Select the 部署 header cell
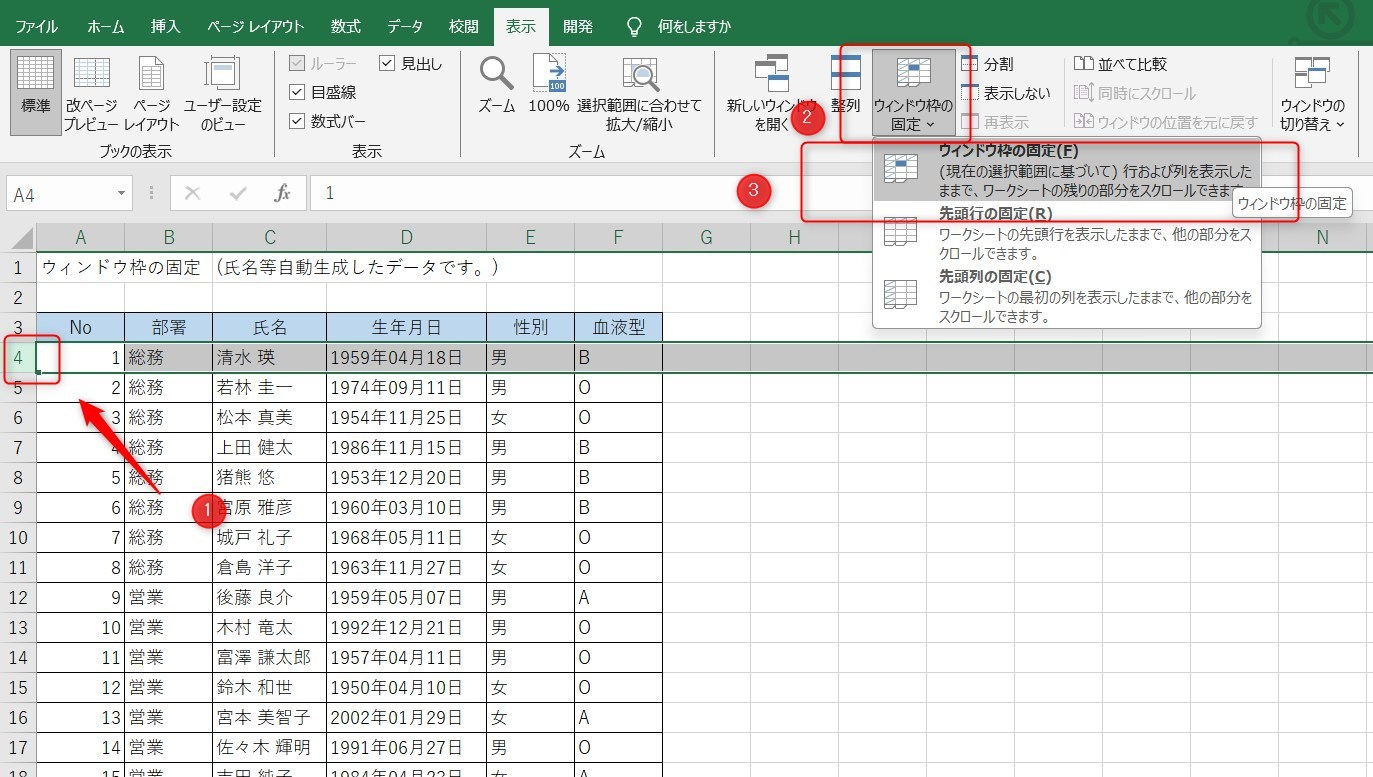This screenshot has width=1373, height=777. (x=168, y=327)
